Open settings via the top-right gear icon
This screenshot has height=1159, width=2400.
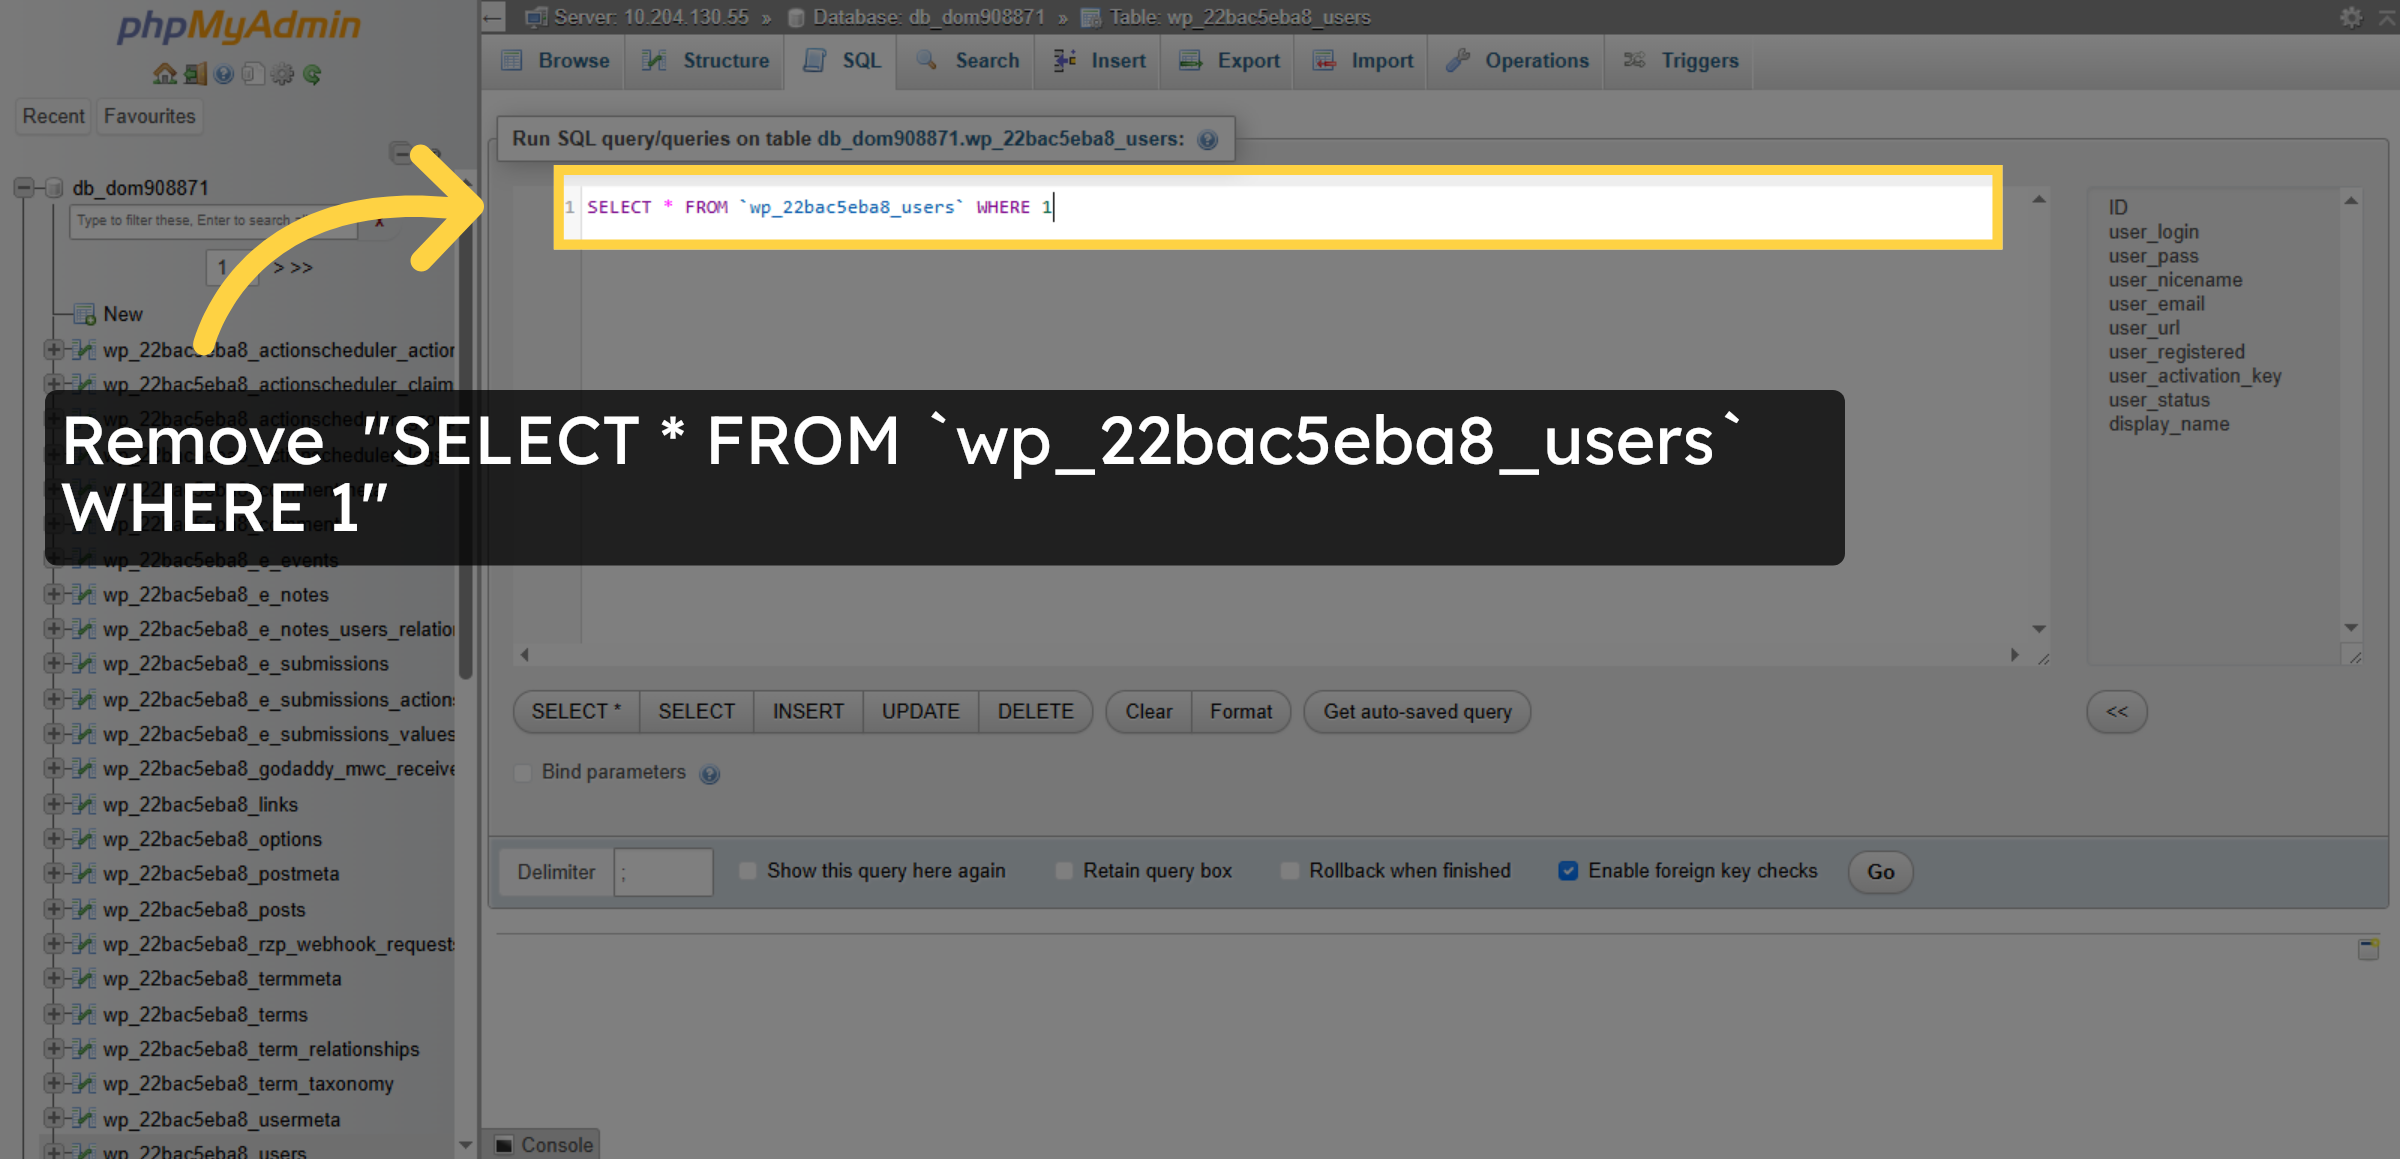click(x=2349, y=16)
